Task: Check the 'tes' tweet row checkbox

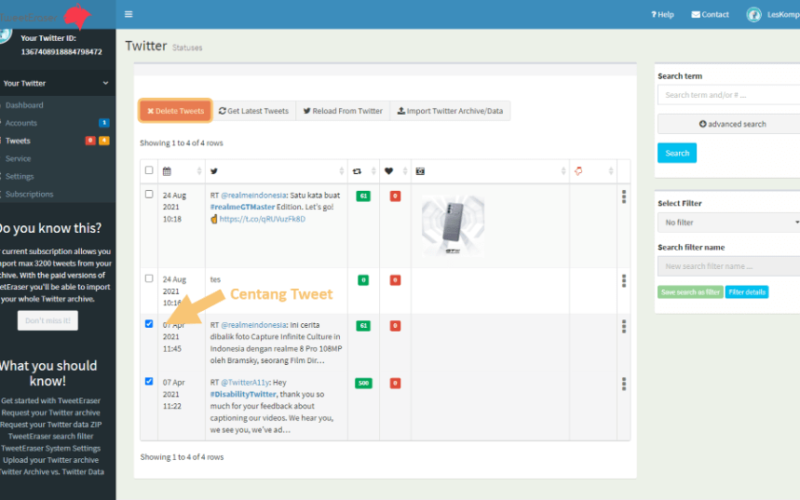Action: point(149,279)
